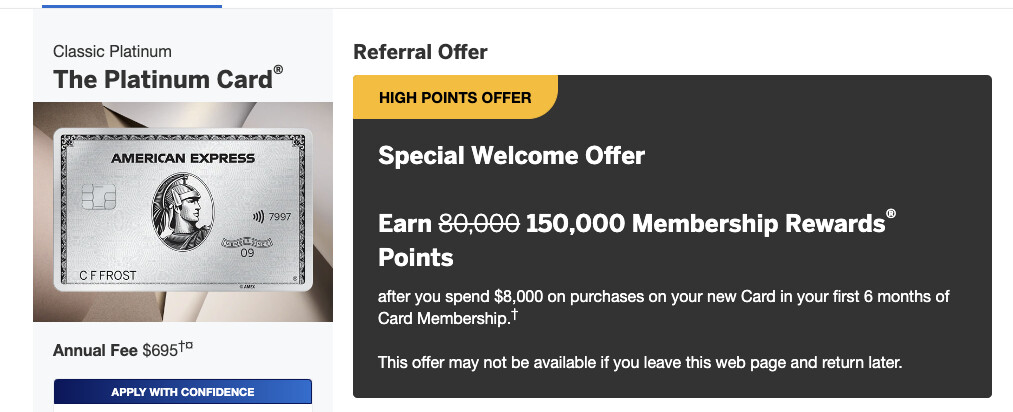Click the American Express logo text on the card

tap(182, 158)
